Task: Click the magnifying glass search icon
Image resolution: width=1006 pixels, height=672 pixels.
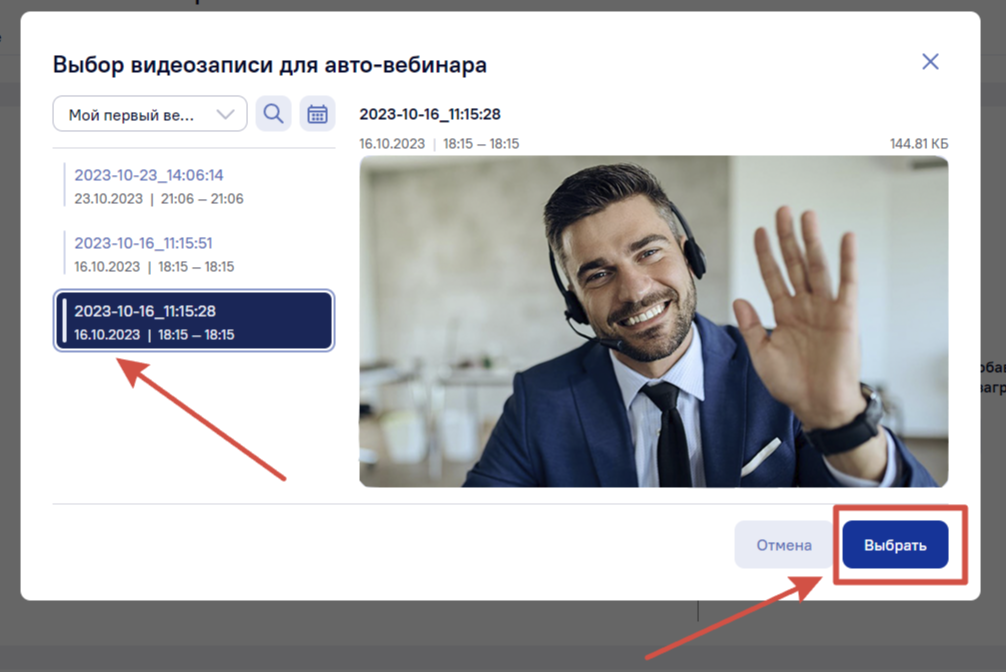Action: click(x=272, y=114)
